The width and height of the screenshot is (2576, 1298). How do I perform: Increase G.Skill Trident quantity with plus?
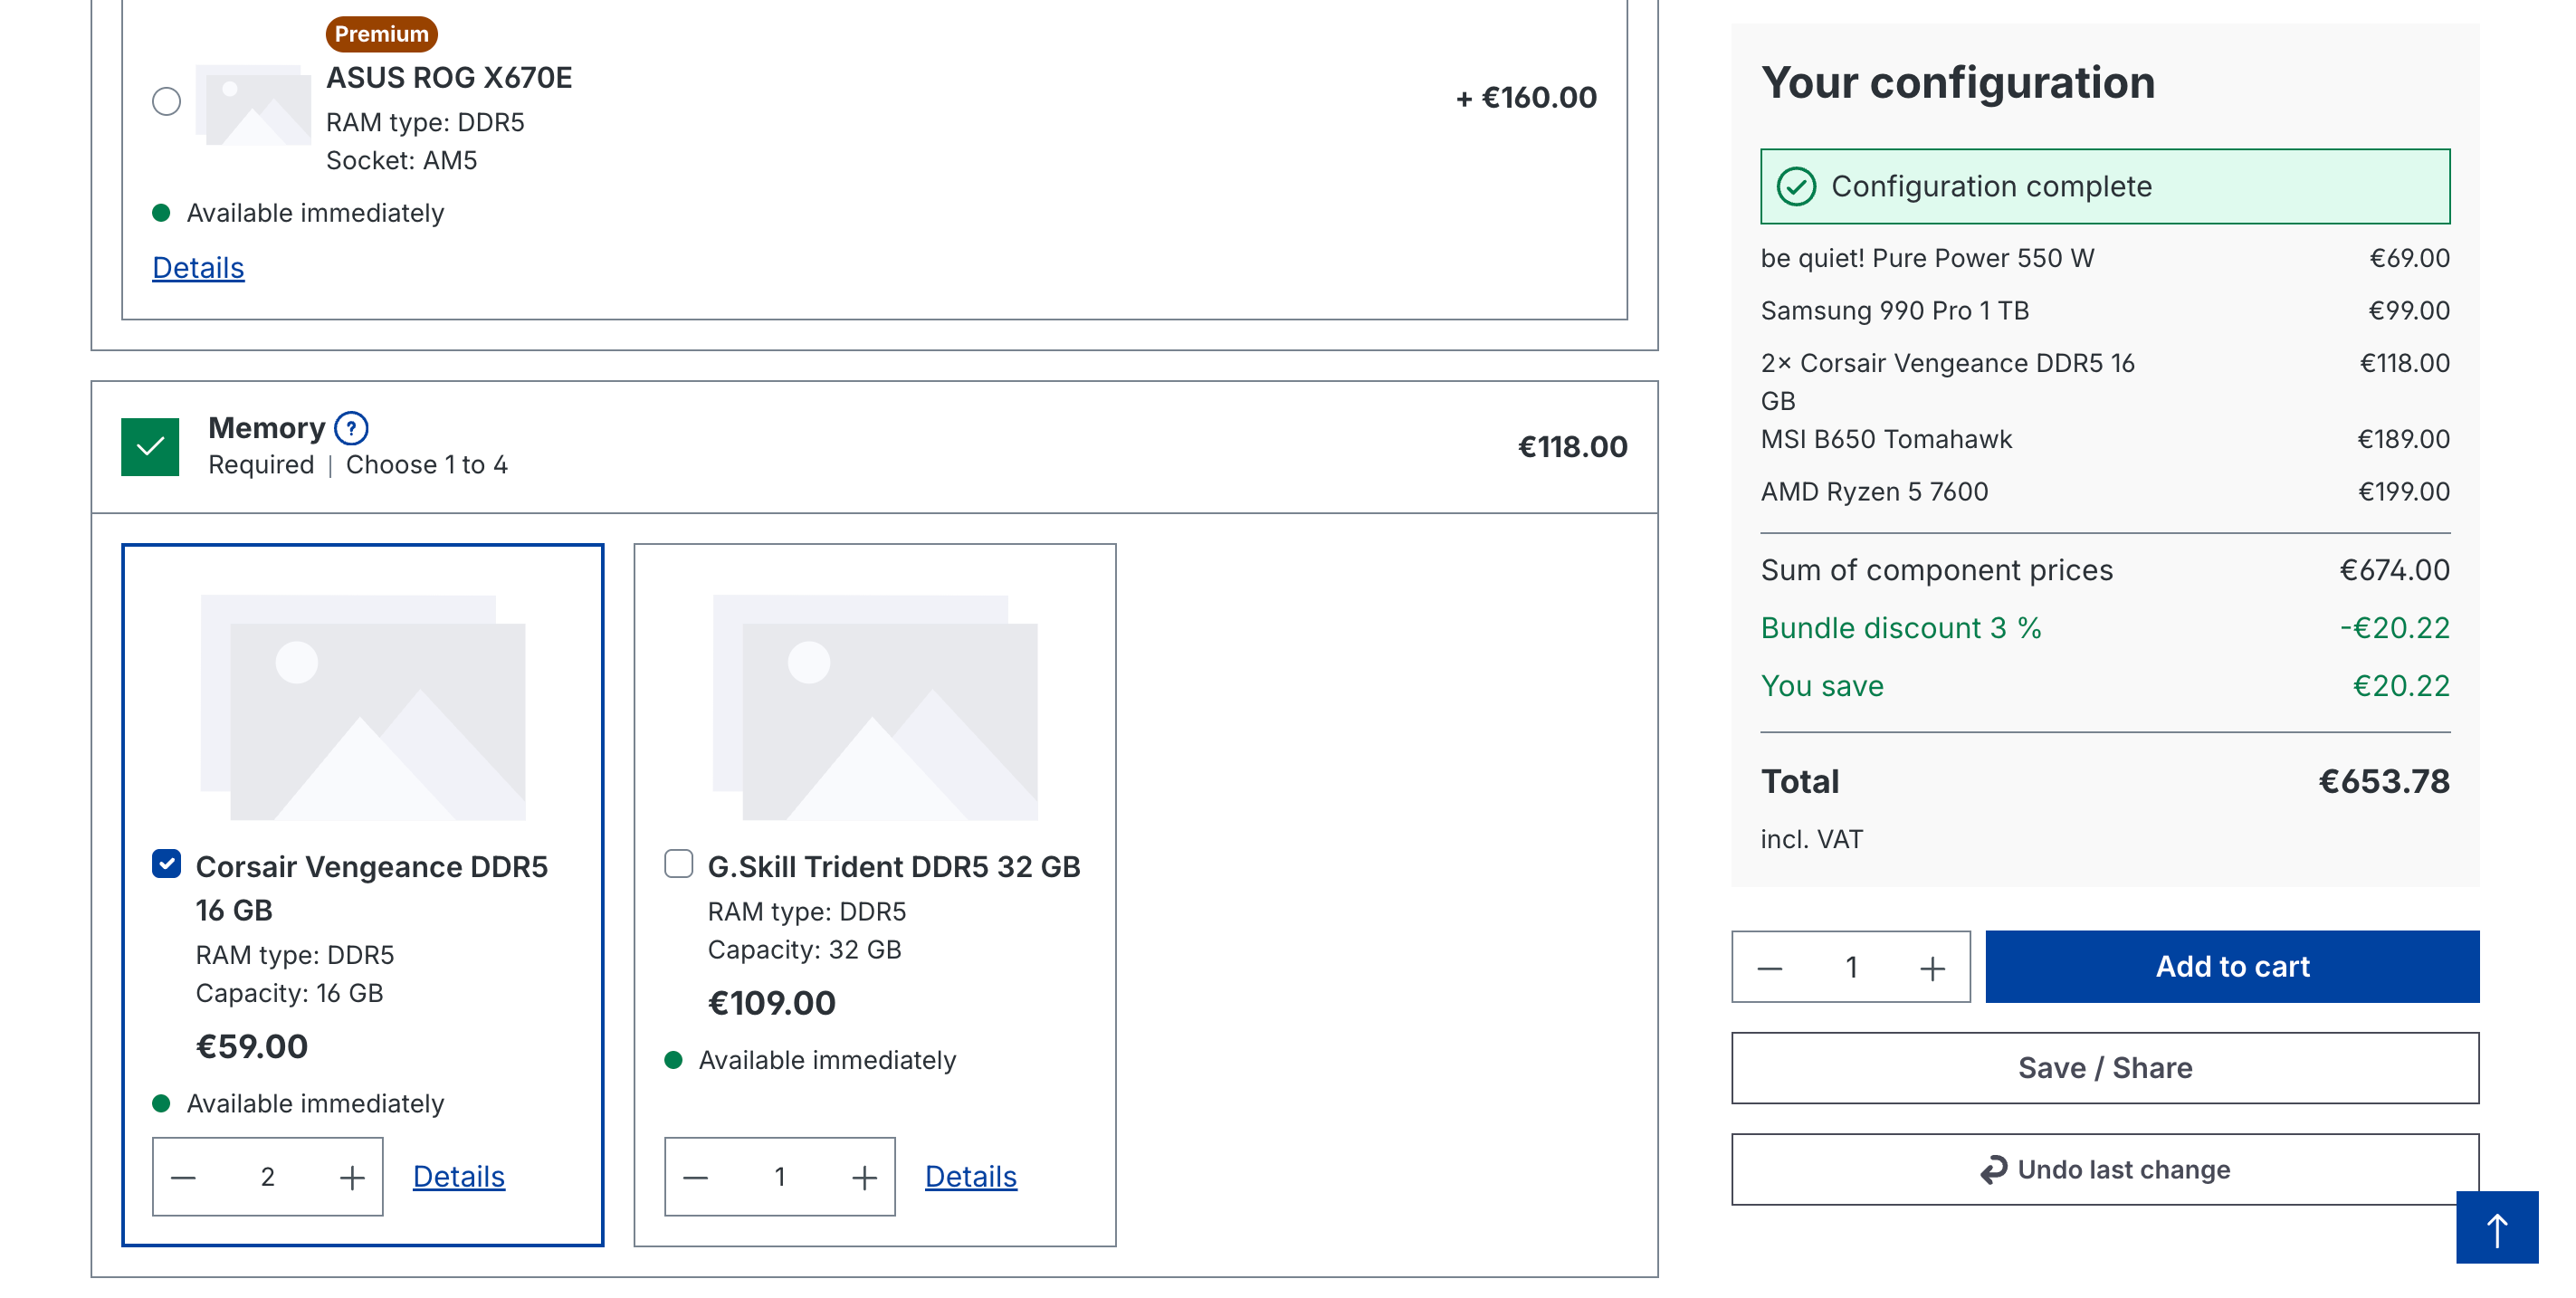864,1177
